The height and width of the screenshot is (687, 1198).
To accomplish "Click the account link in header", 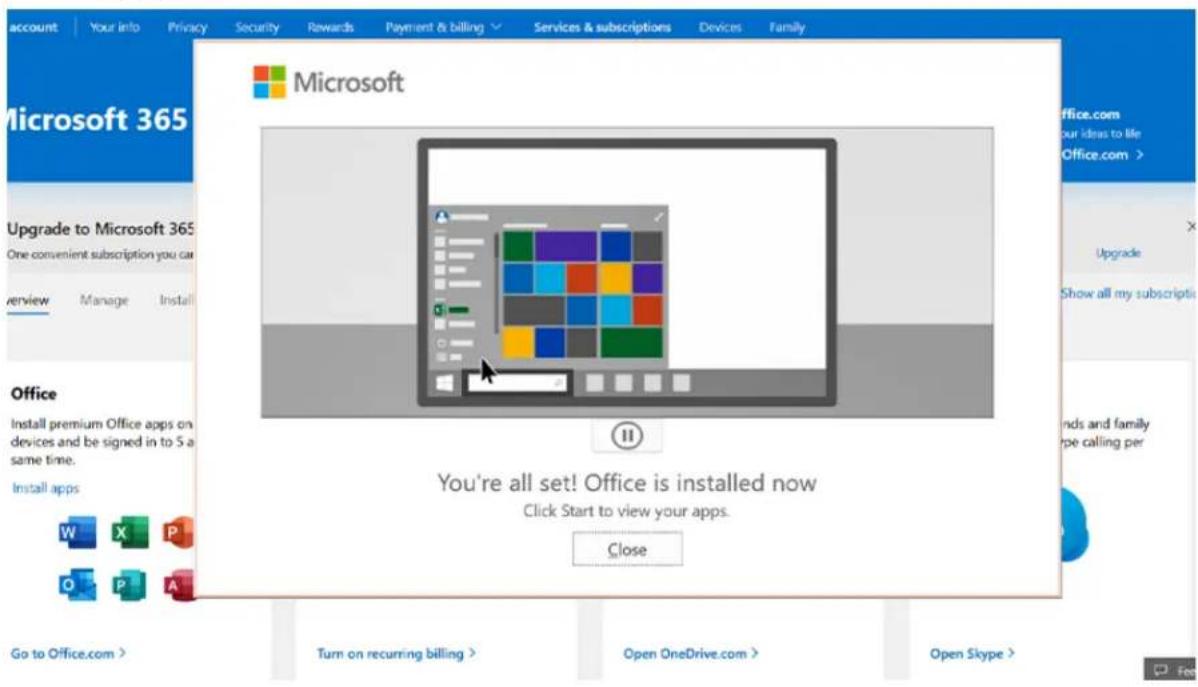I will [32, 27].
